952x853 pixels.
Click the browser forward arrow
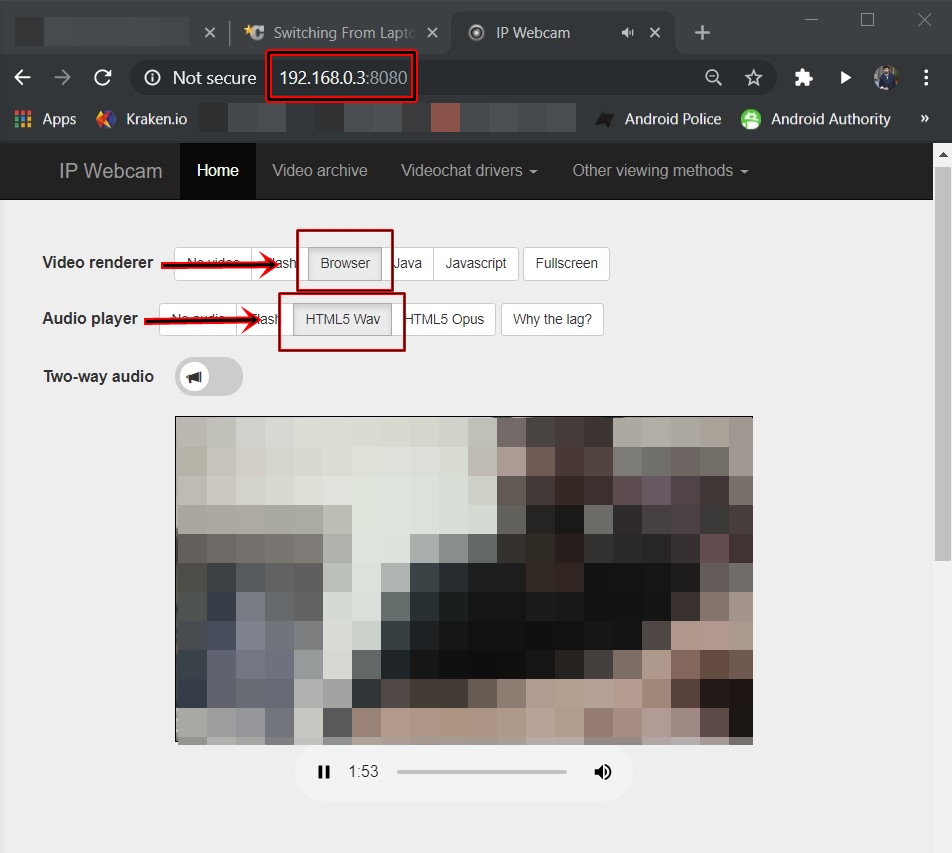pyautogui.click(x=62, y=78)
